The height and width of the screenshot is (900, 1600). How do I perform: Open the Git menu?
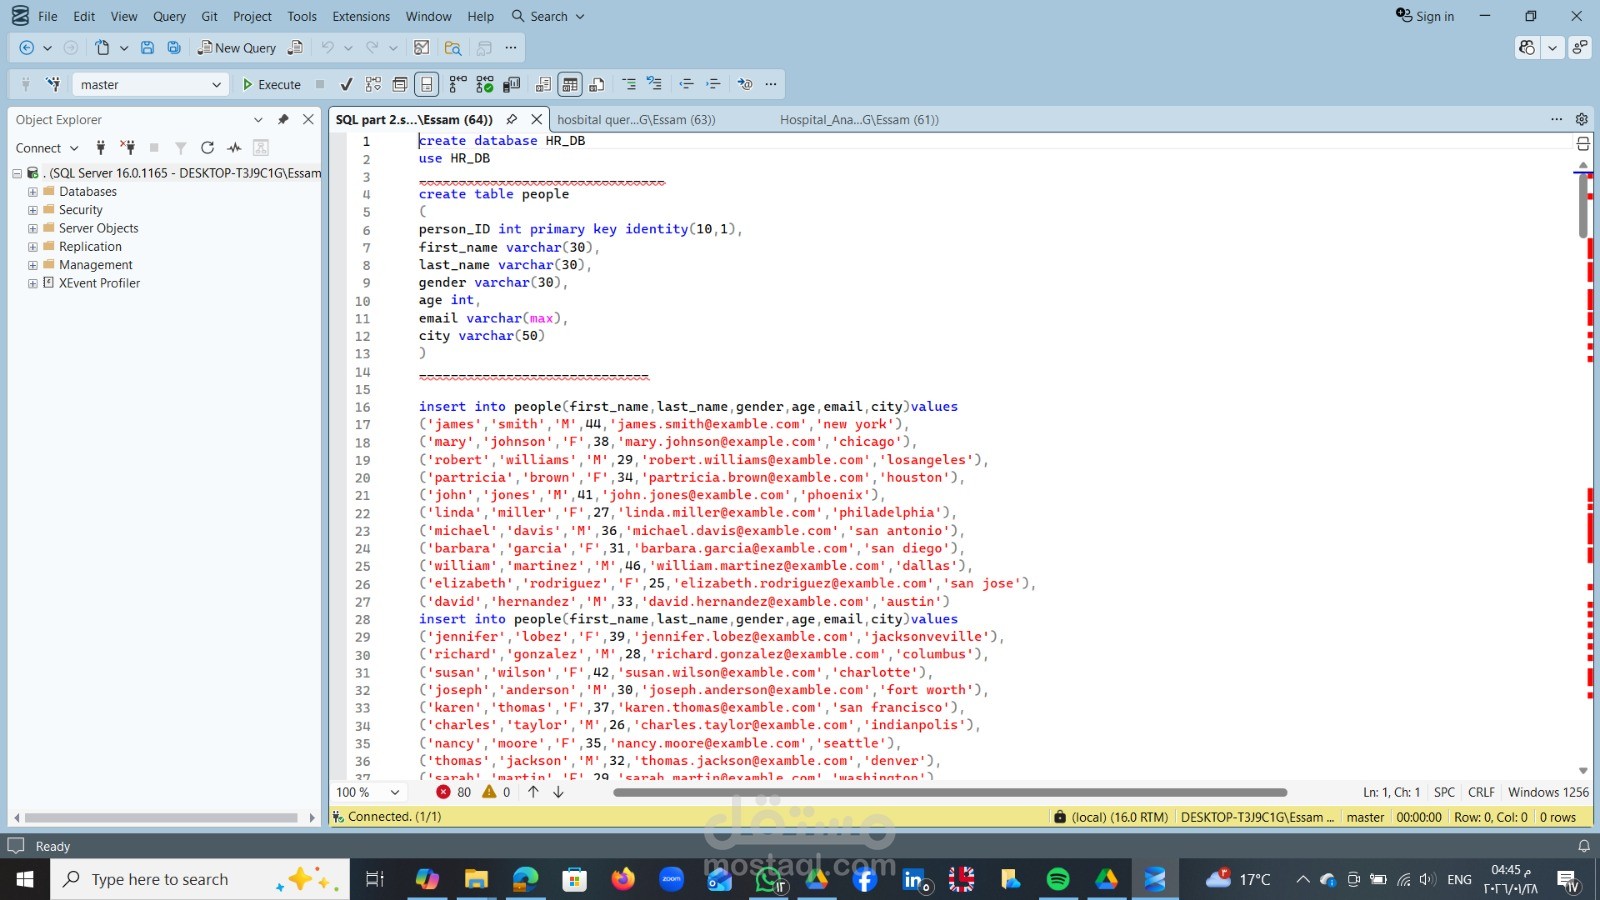click(209, 16)
